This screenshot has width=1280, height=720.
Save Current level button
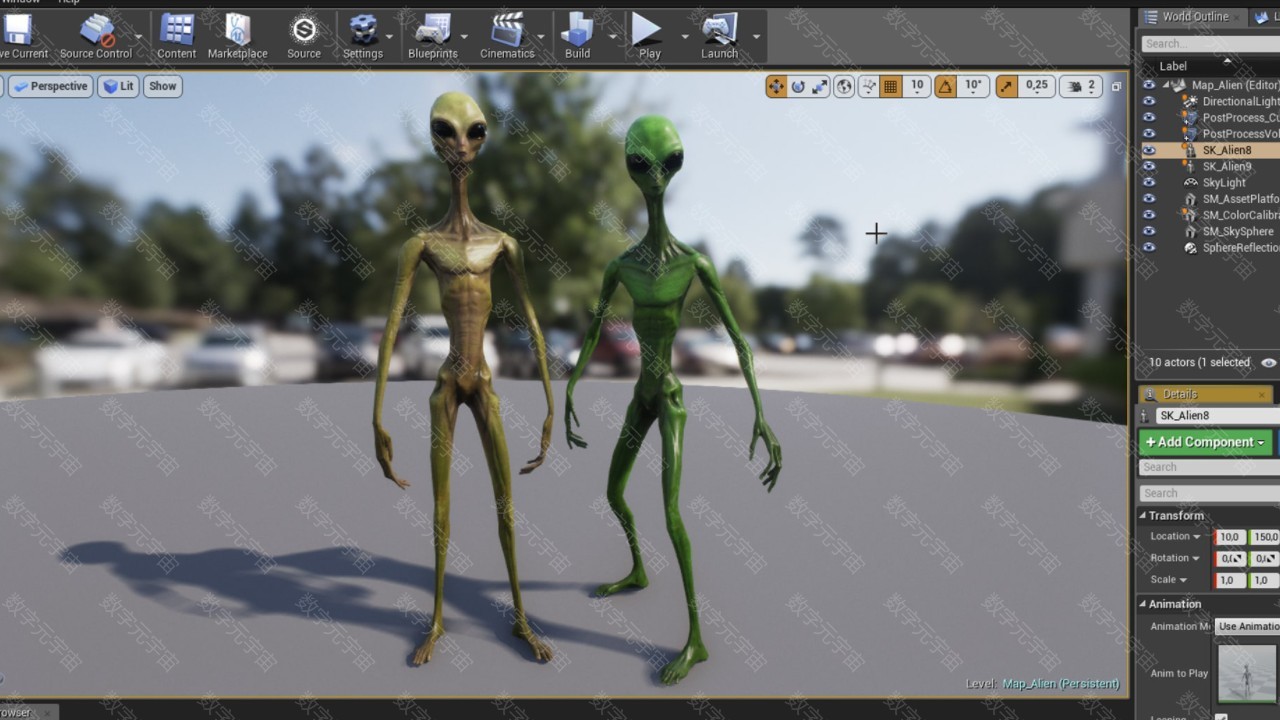pos(22,36)
